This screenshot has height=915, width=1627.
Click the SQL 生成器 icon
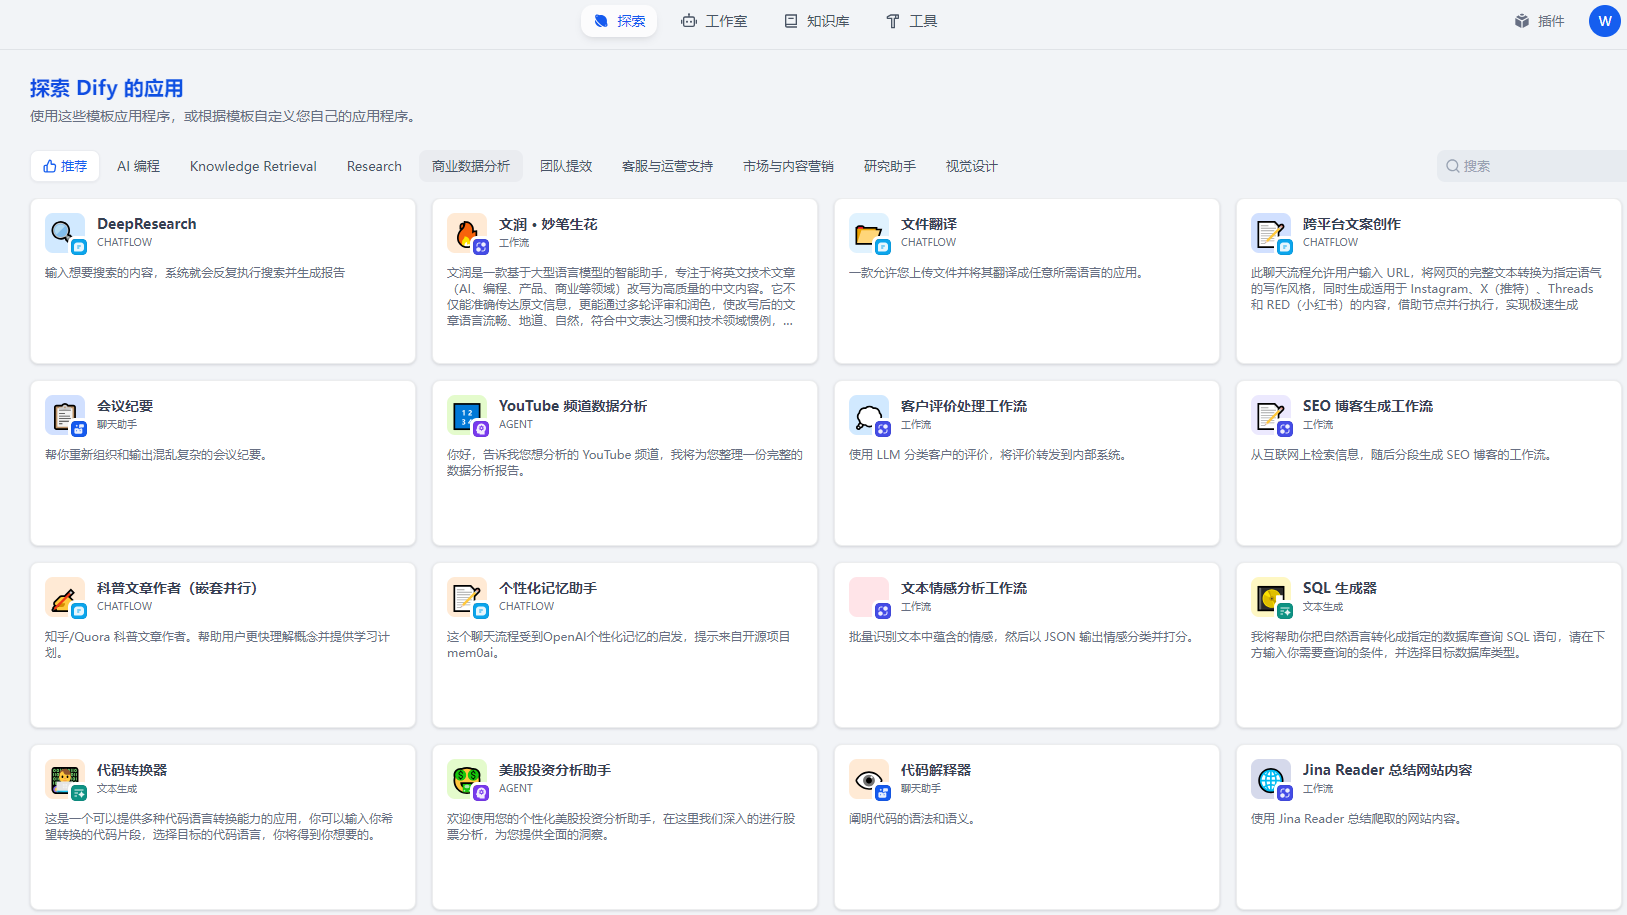[x=1271, y=597]
